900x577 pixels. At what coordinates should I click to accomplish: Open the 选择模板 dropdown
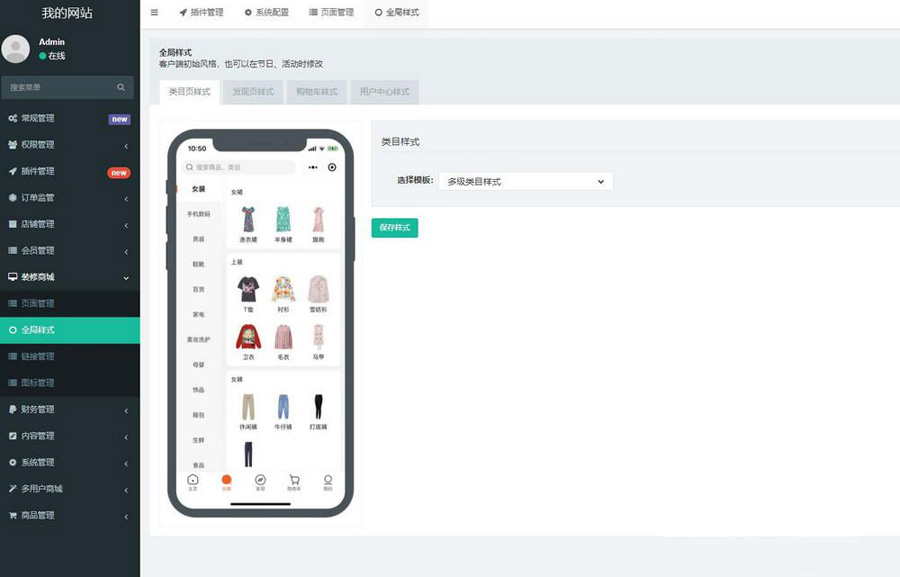(x=525, y=181)
